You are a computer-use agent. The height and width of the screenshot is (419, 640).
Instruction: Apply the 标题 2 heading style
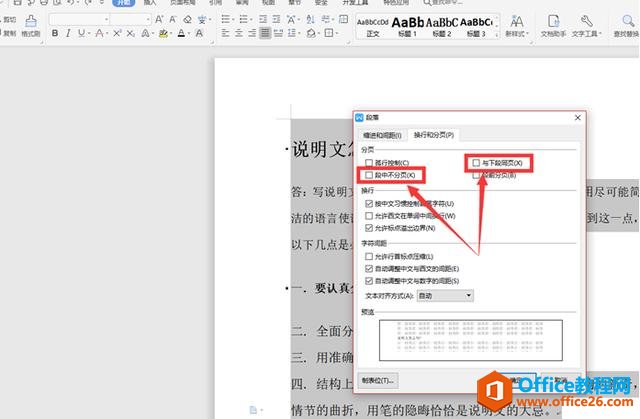[x=442, y=27]
